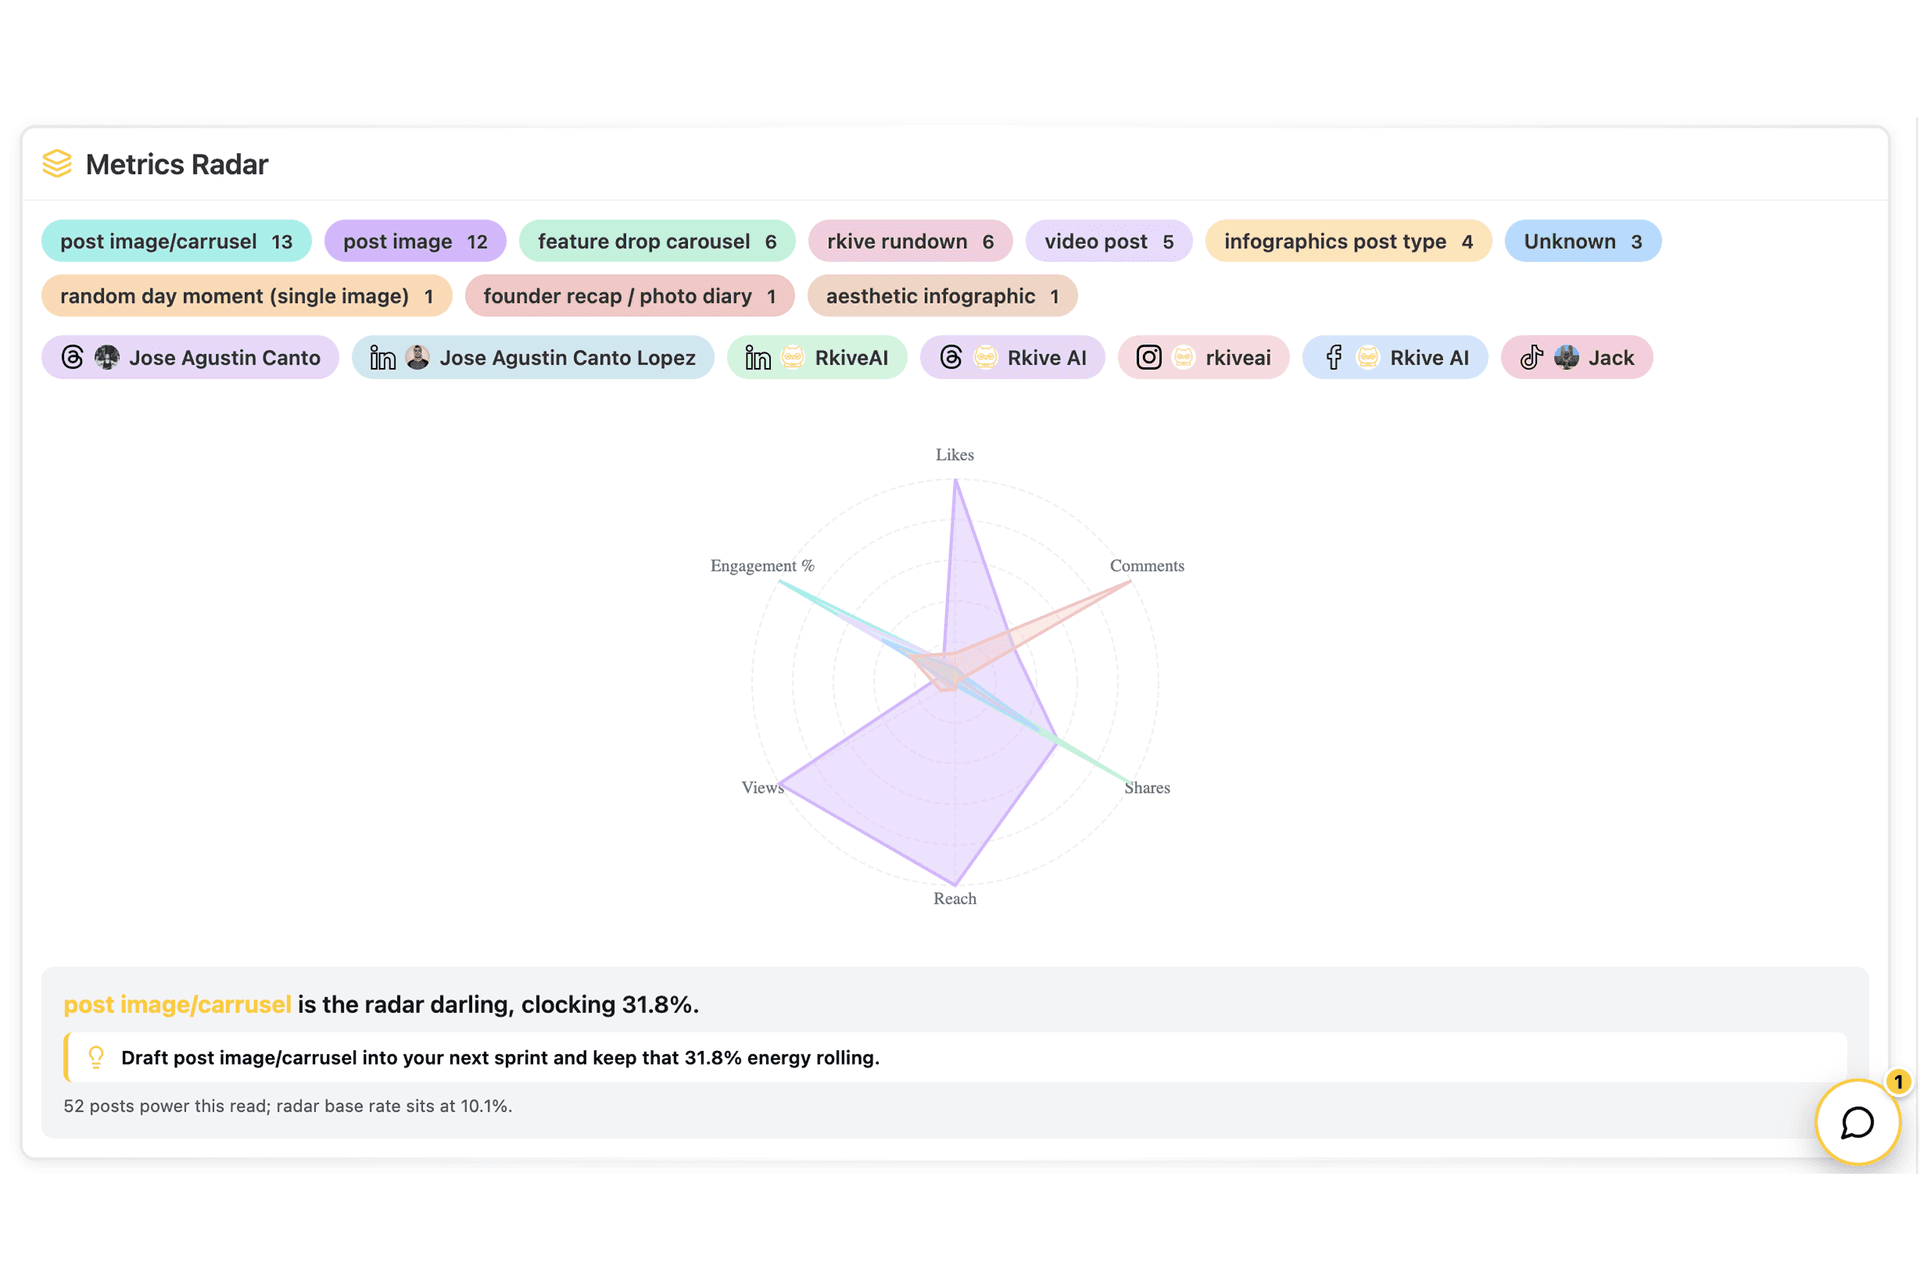
Task: Toggle the video post filter chip
Action: coord(1108,241)
